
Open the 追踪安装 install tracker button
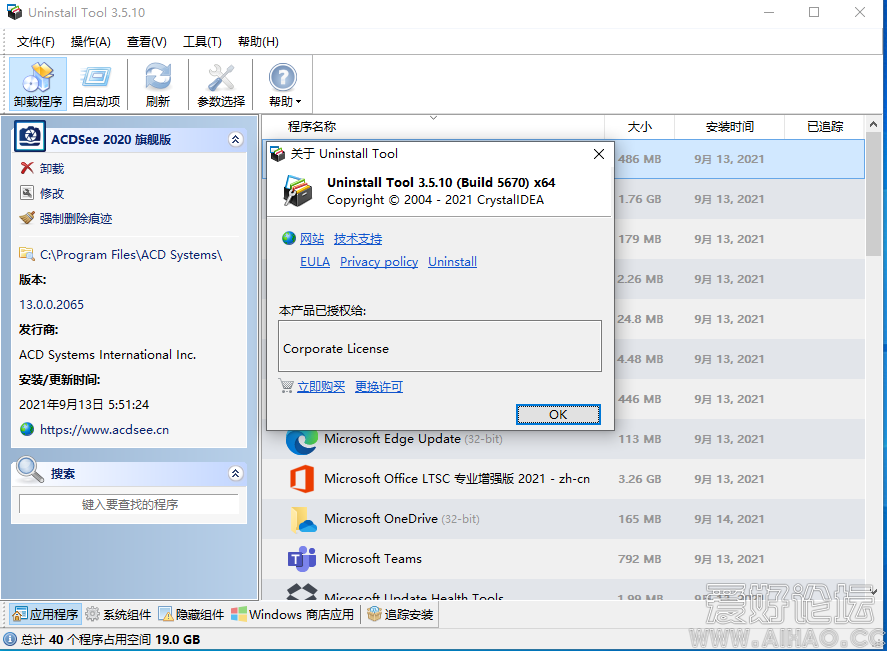[400, 614]
